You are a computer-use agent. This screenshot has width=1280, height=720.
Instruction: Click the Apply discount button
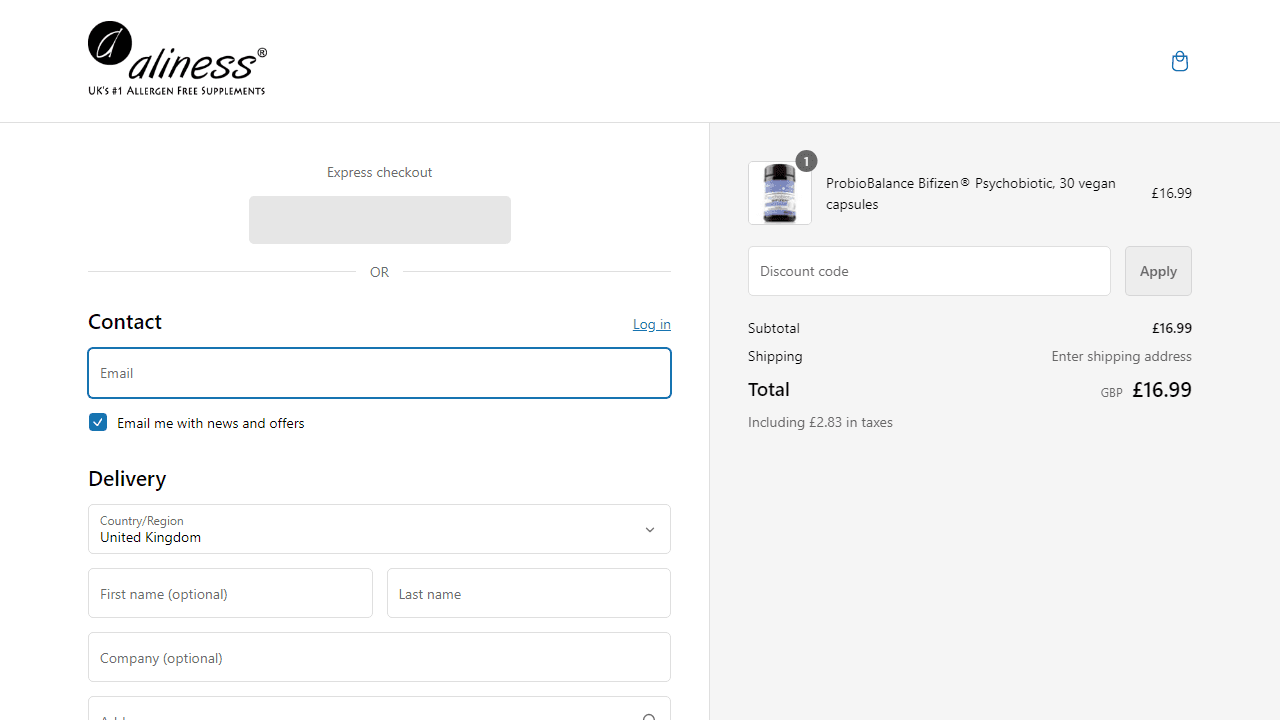(1158, 271)
